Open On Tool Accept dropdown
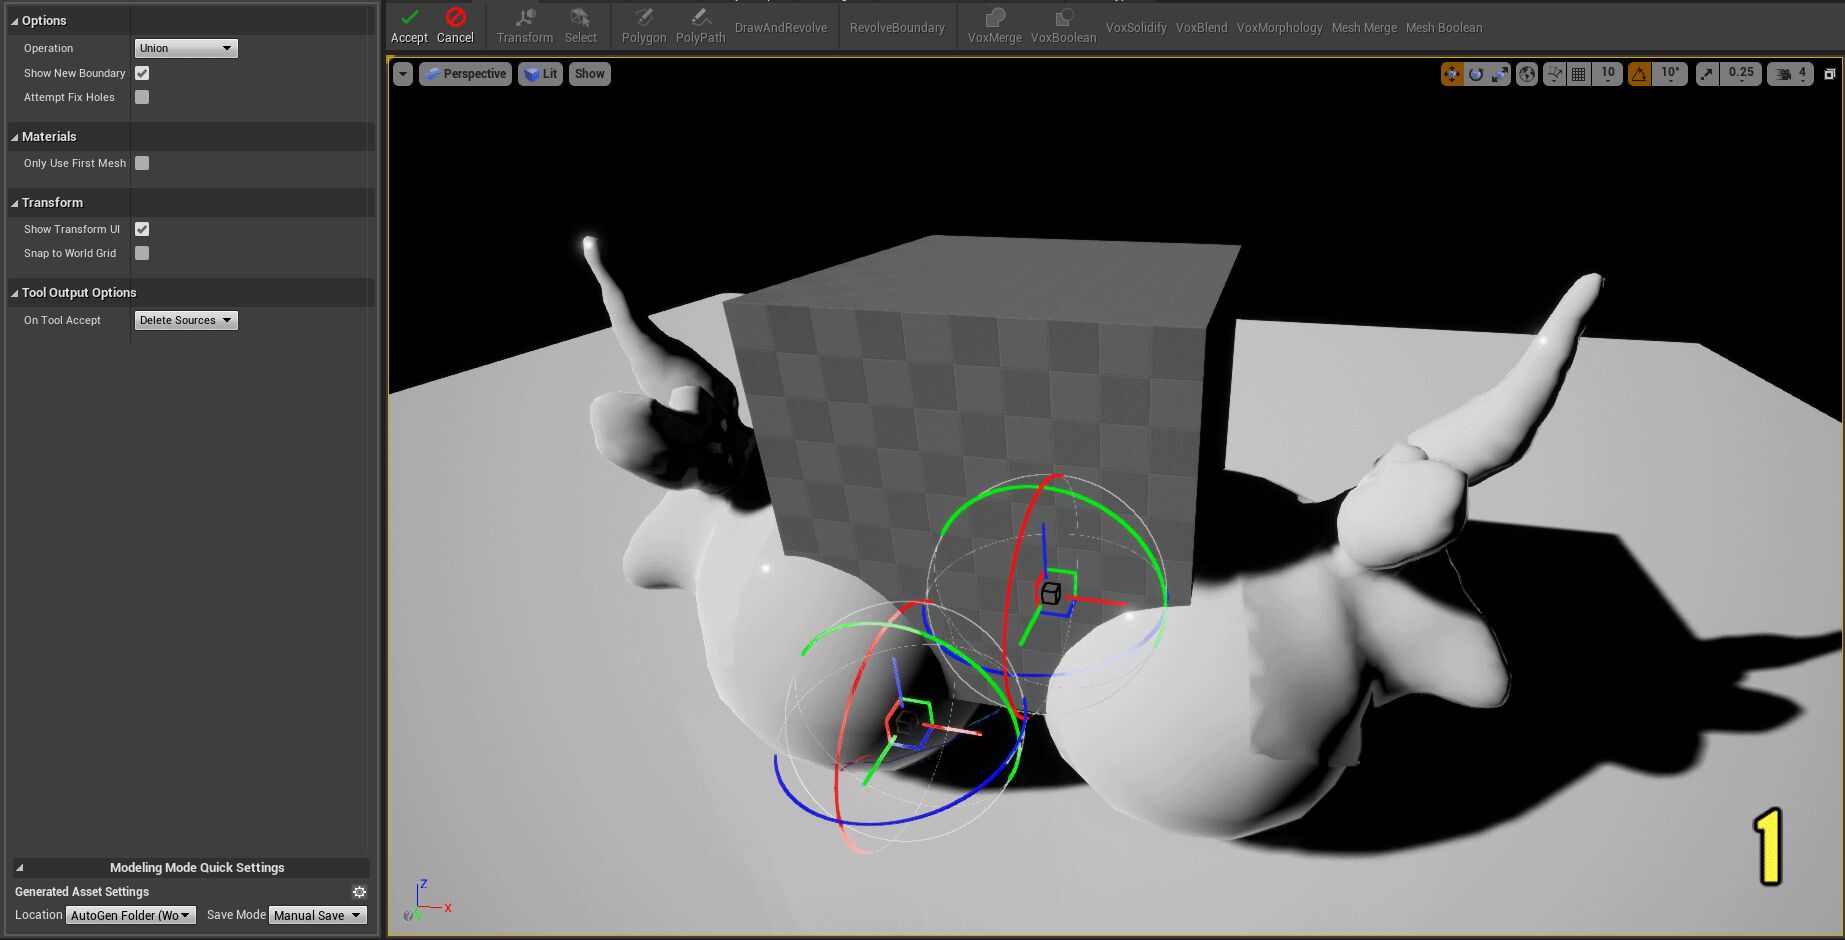This screenshot has width=1845, height=940. coord(186,320)
